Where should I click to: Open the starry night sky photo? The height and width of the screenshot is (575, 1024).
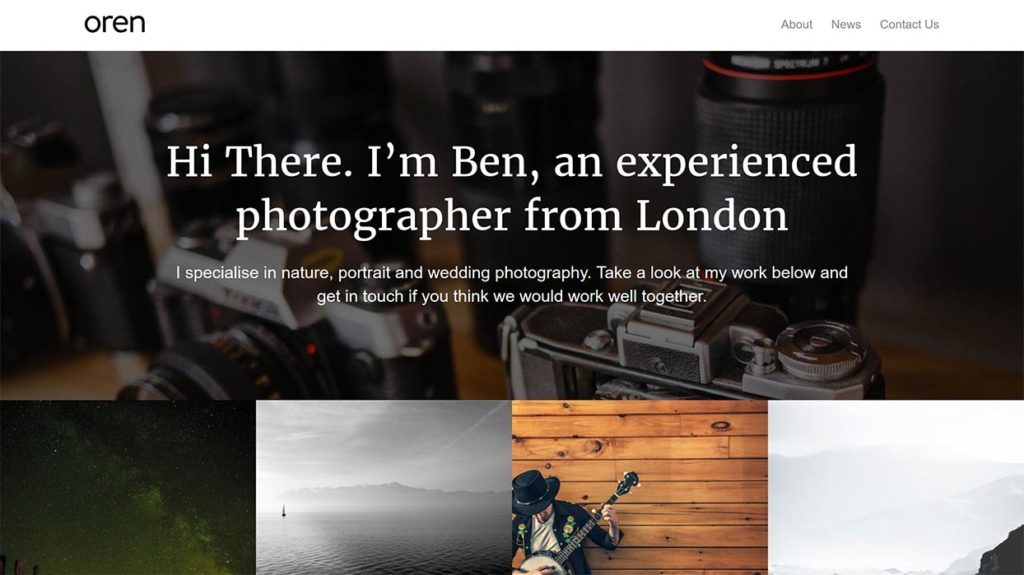tap(128, 487)
